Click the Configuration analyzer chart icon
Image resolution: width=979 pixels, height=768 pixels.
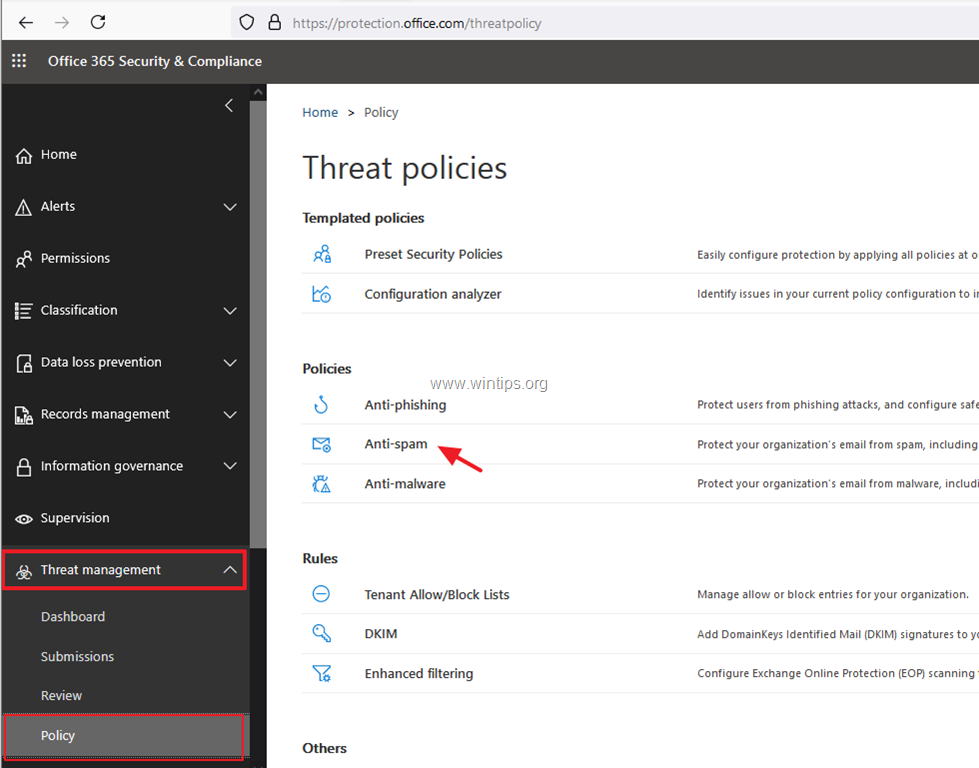322,293
